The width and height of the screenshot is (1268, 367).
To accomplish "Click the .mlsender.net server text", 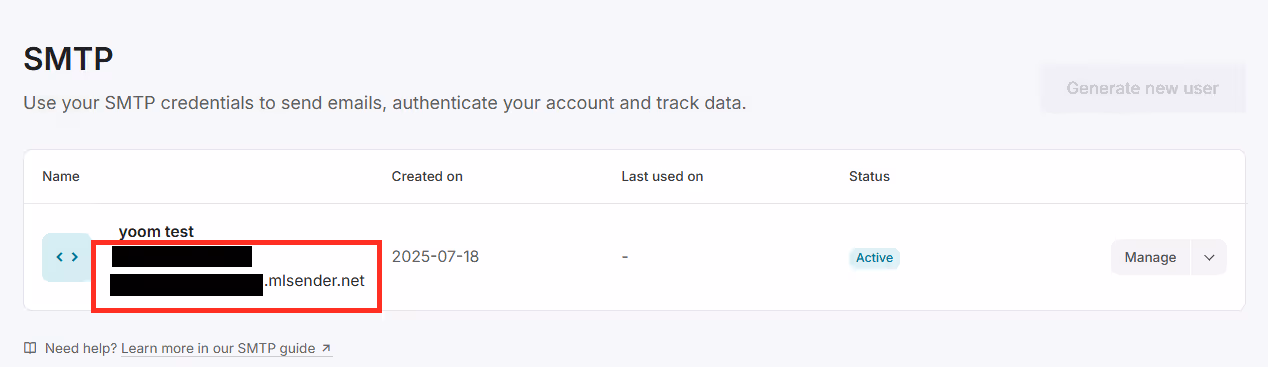I will 314,281.
